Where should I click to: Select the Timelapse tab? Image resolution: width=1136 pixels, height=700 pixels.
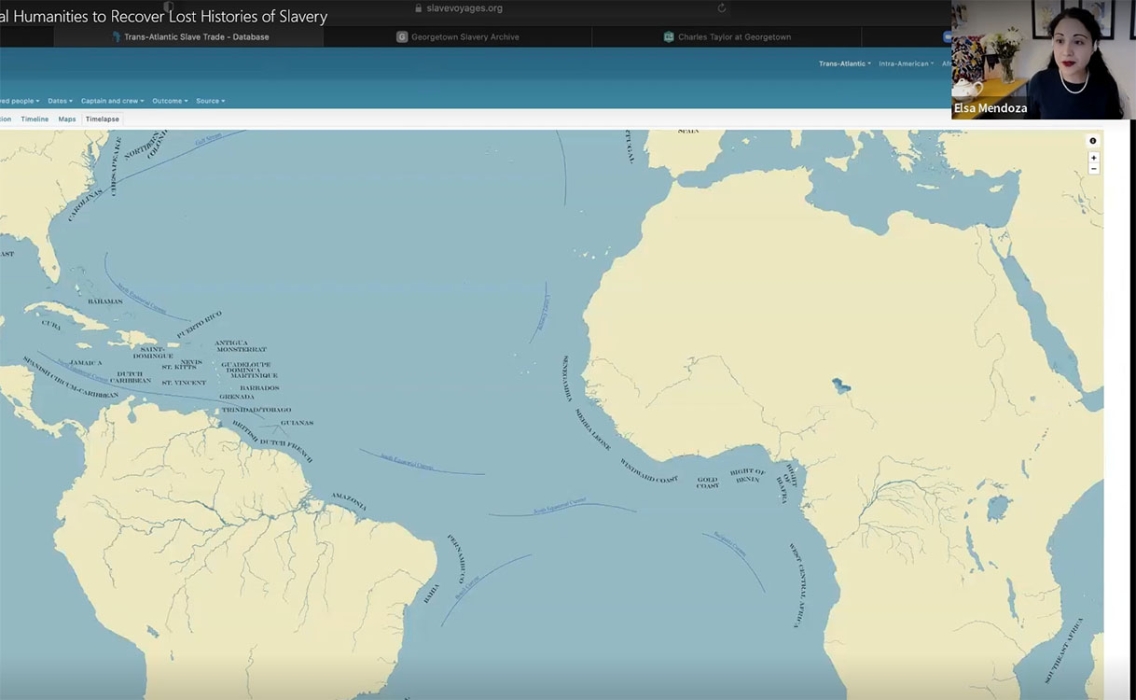tap(102, 119)
